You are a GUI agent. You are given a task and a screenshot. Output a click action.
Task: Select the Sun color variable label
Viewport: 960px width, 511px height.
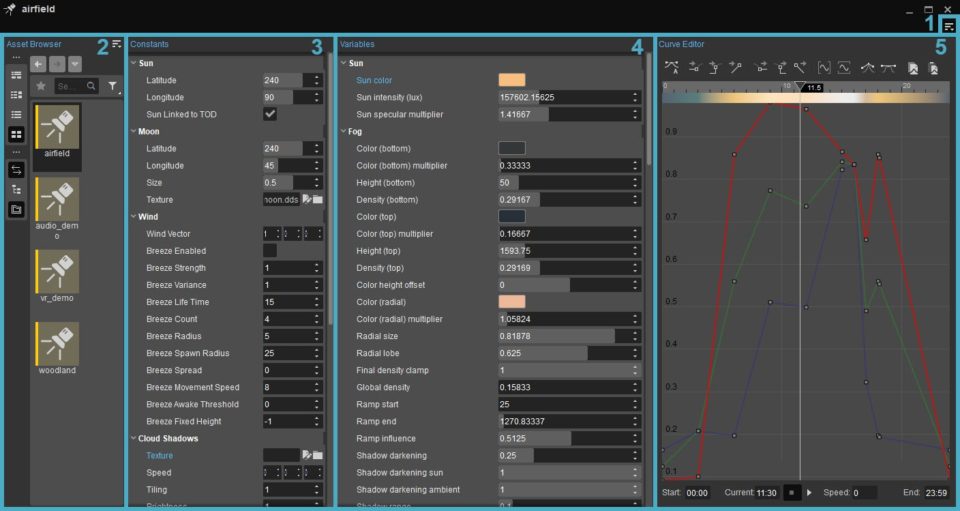(374, 80)
